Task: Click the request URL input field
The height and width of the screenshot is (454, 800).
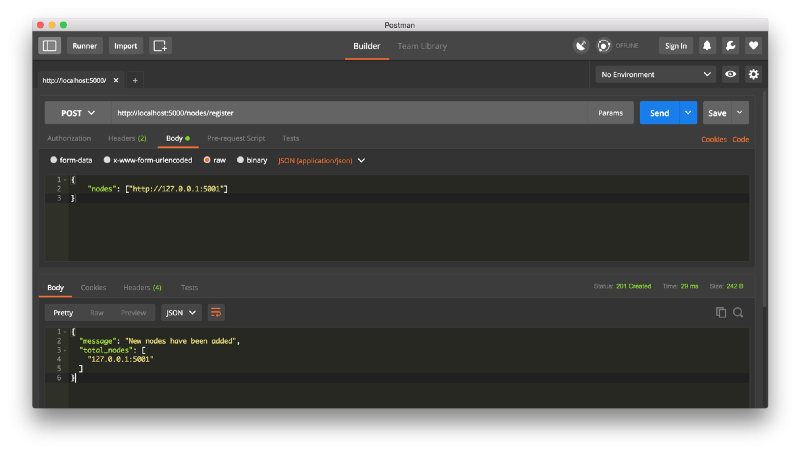Action: coord(345,113)
